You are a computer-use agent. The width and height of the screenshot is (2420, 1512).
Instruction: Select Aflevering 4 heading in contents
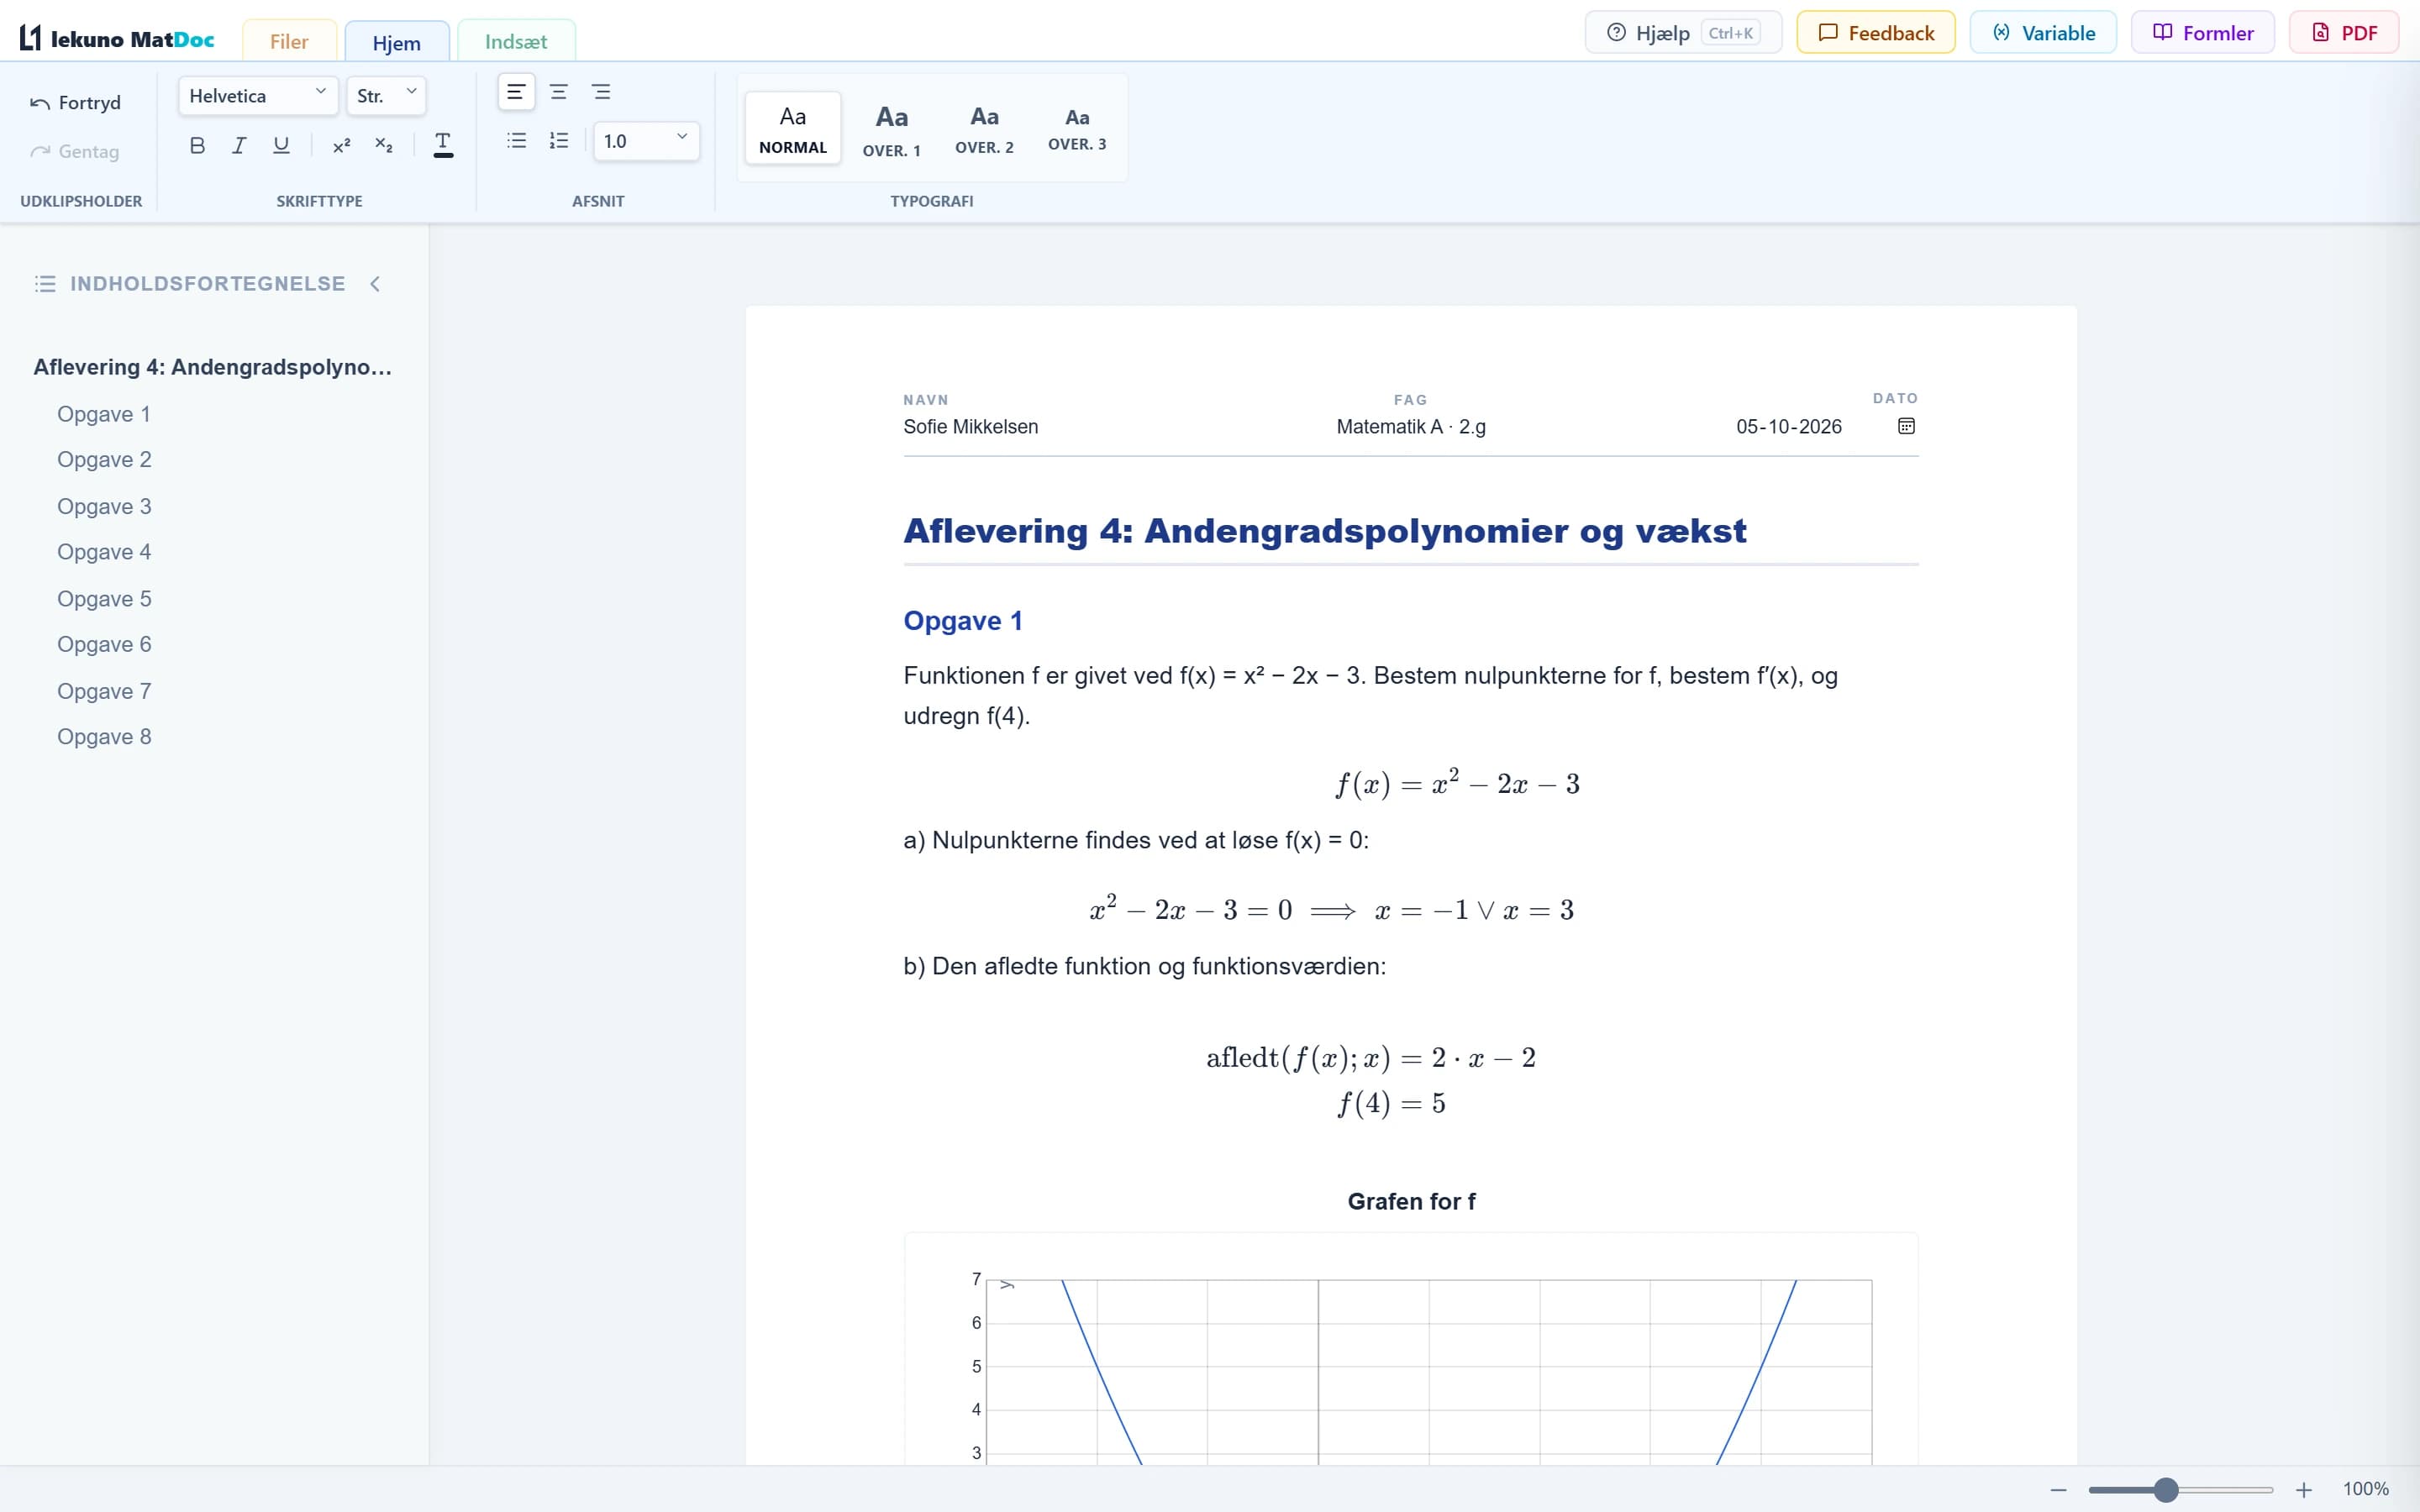coord(212,367)
